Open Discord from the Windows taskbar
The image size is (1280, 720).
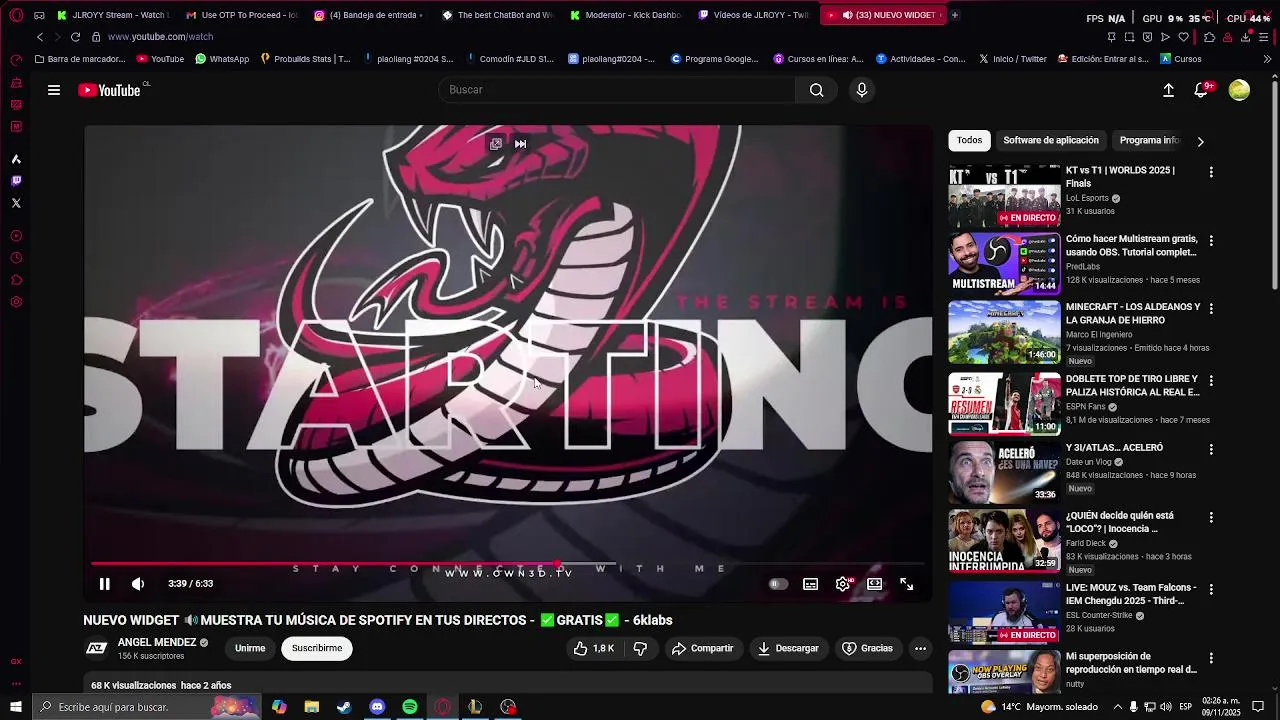point(377,707)
